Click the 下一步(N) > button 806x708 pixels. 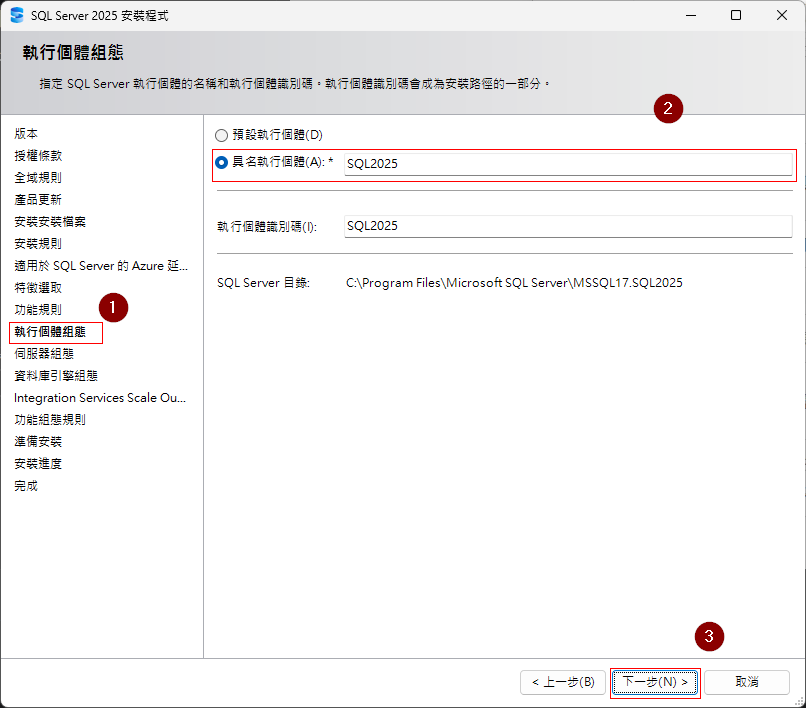pos(655,682)
